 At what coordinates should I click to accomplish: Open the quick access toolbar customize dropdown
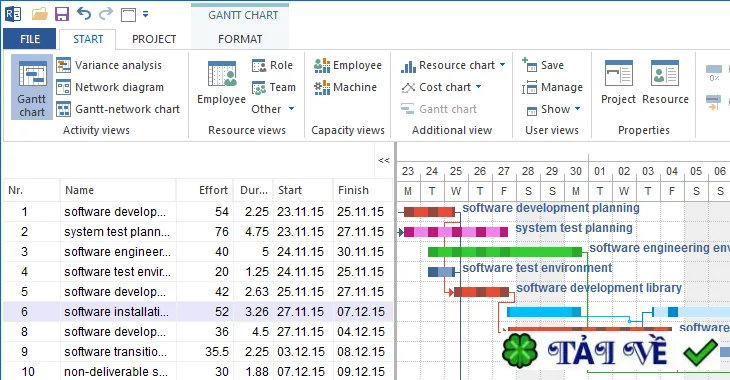click(145, 15)
